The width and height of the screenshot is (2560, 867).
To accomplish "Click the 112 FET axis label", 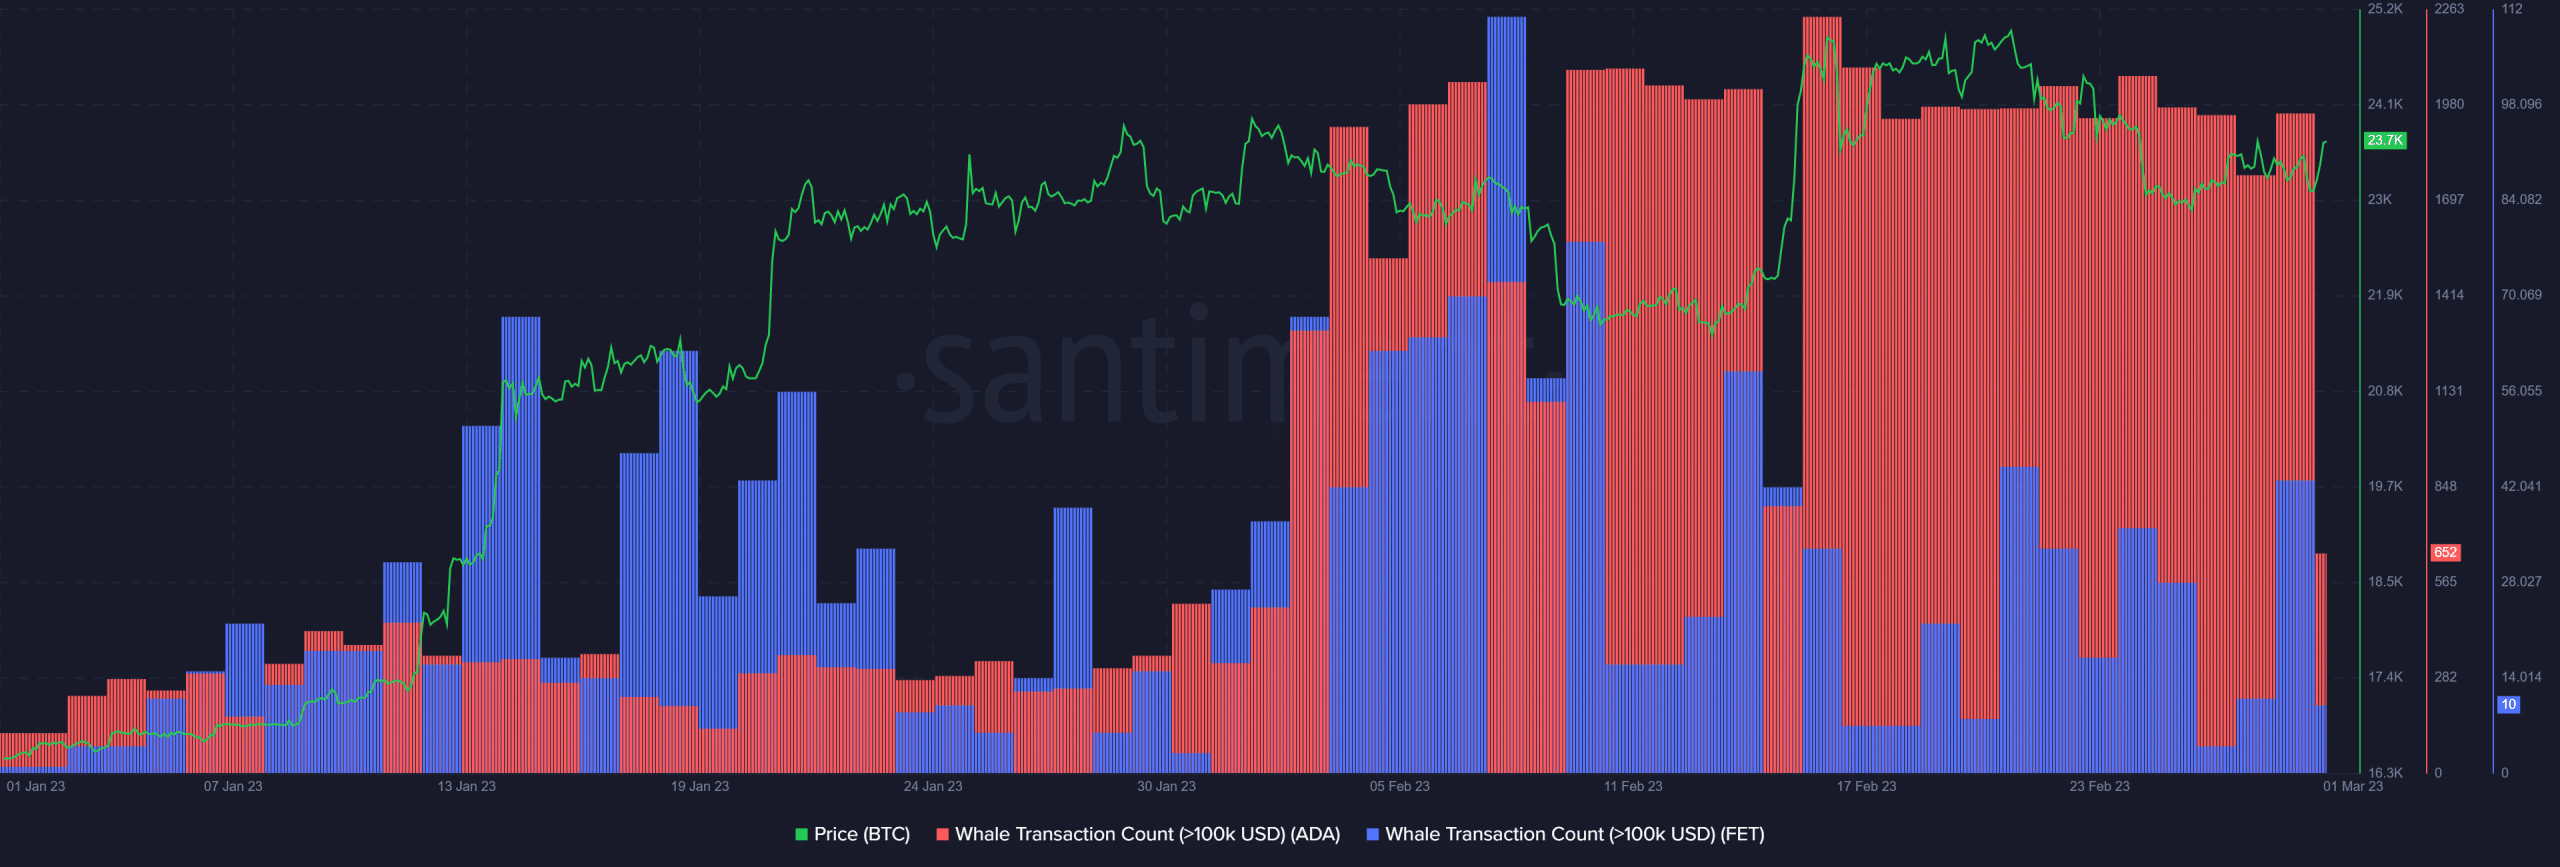I will pyautogui.click(x=2512, y=9).
